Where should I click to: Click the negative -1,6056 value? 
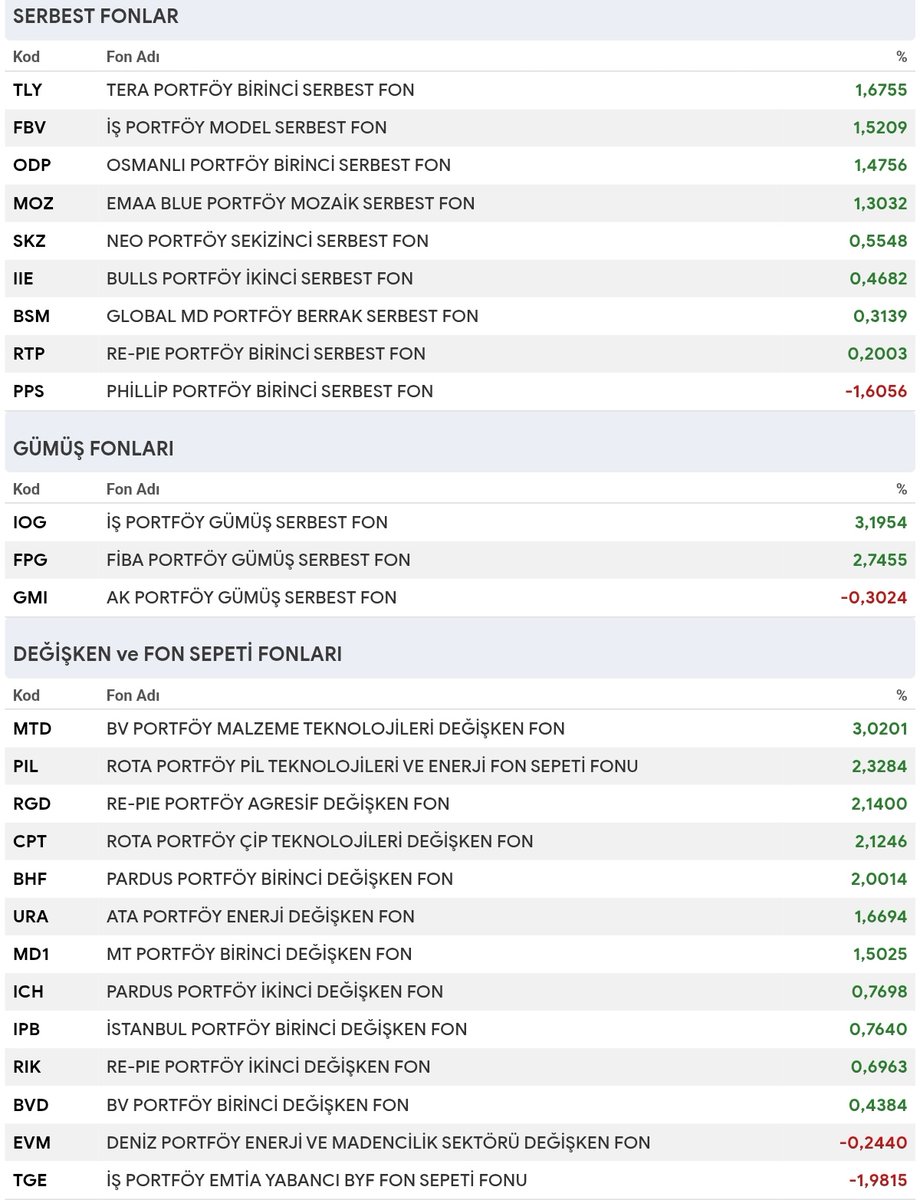(876, 391)
